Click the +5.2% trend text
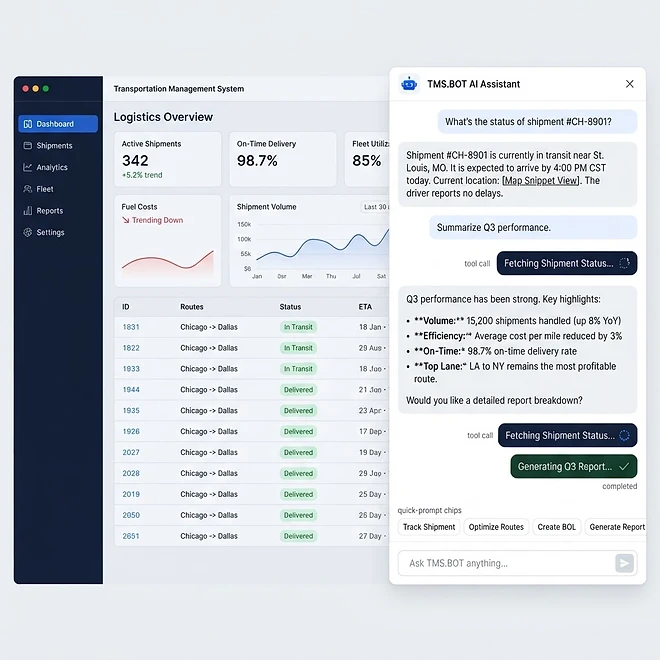The height and width of the screenshot is (660, 660). [x=142, y=175]
